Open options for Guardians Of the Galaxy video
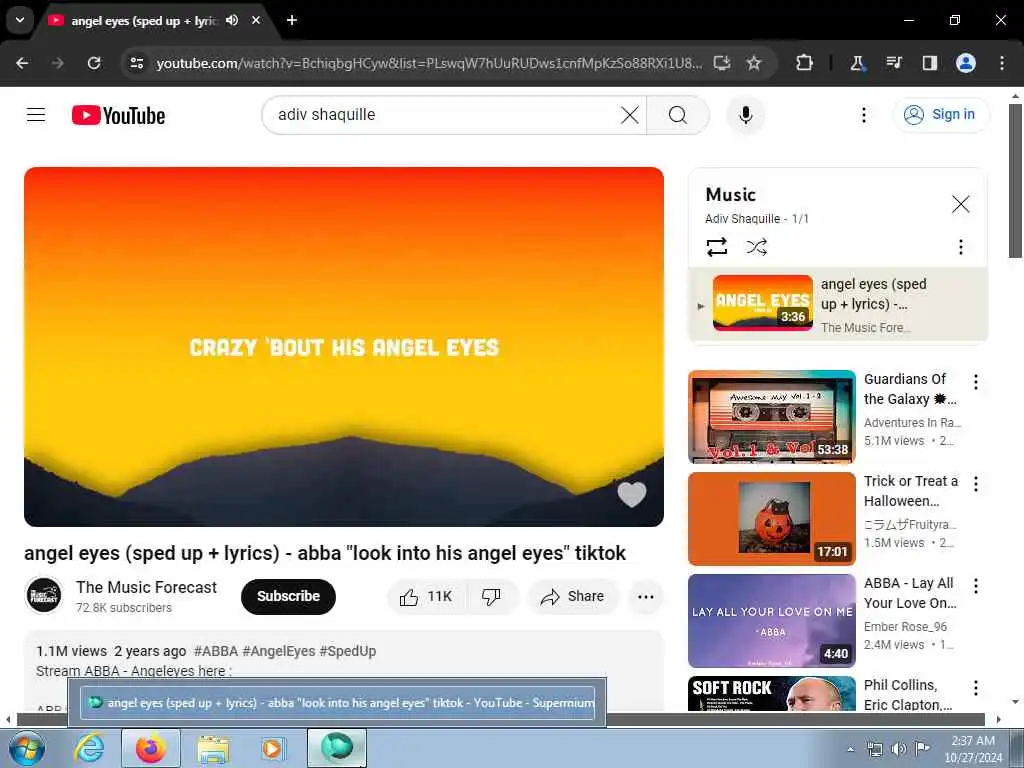The height and width of the screenshot is (768, 1024). click(976, 382)
